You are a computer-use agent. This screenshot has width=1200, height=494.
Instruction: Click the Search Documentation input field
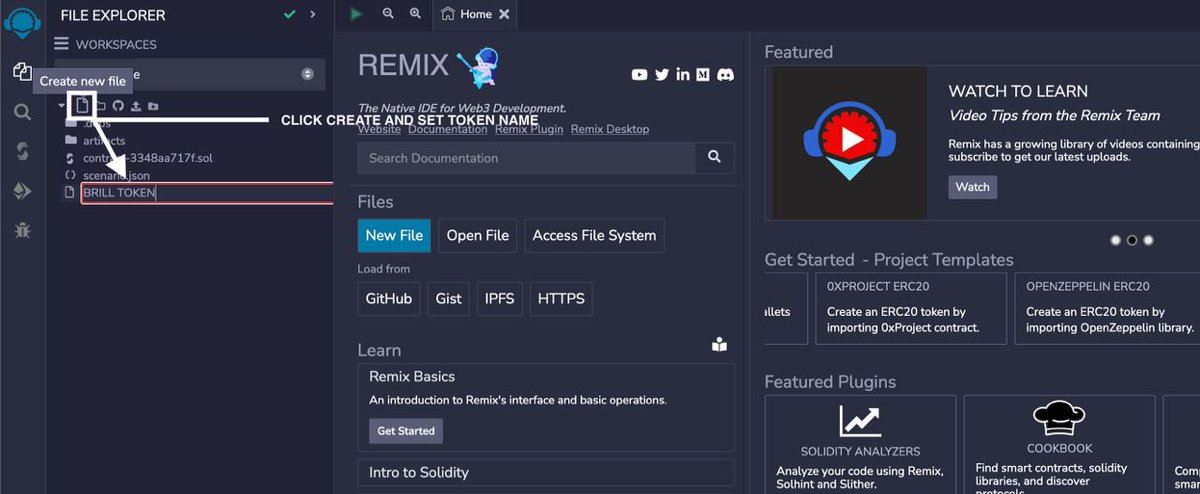click(526, 158)
